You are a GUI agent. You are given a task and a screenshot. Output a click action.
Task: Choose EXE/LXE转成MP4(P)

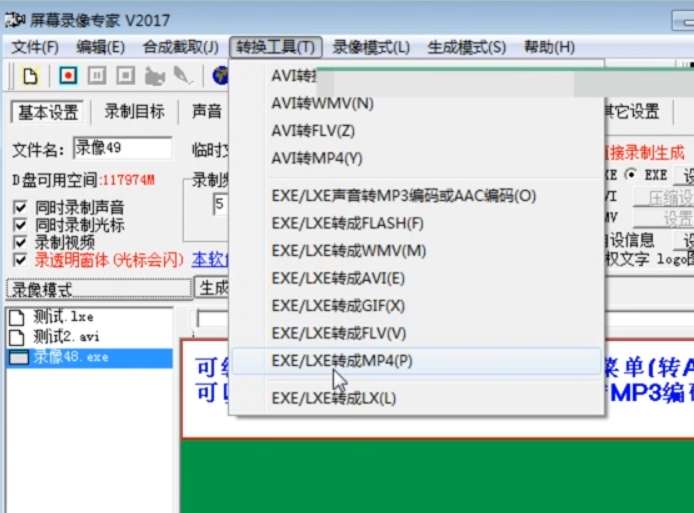(417, 361)
